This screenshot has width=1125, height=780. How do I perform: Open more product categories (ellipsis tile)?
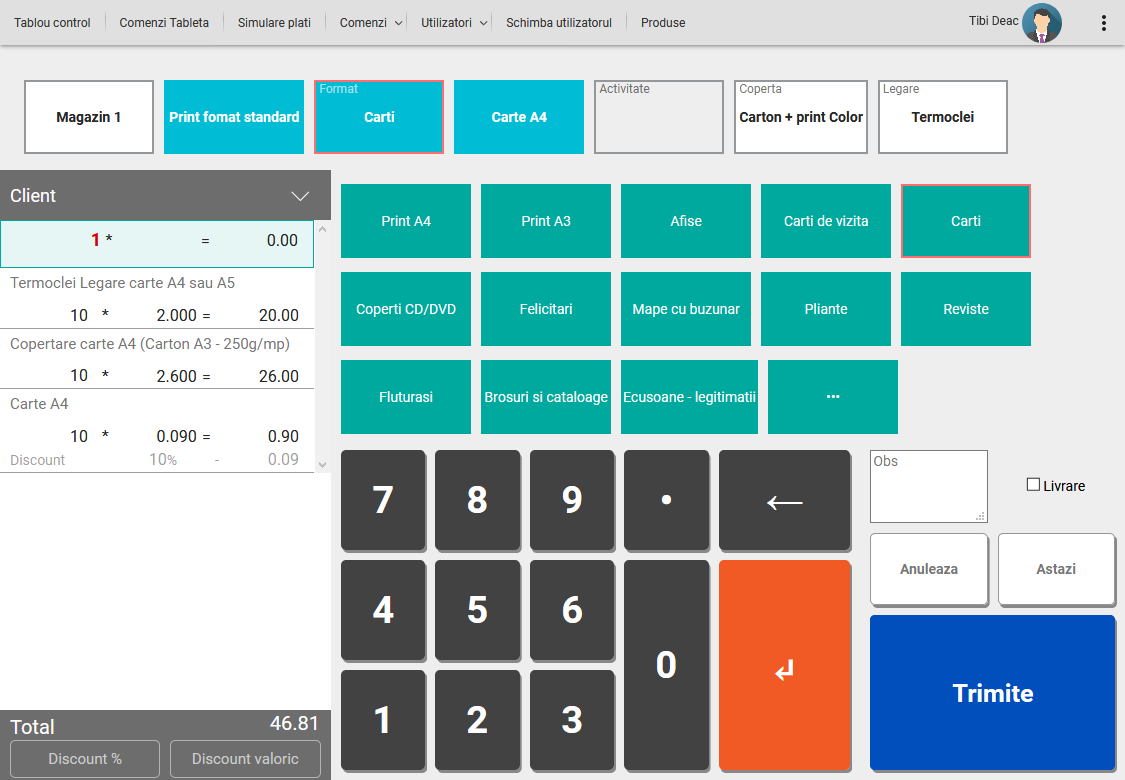pyautogui.click(x=832, y=397)
